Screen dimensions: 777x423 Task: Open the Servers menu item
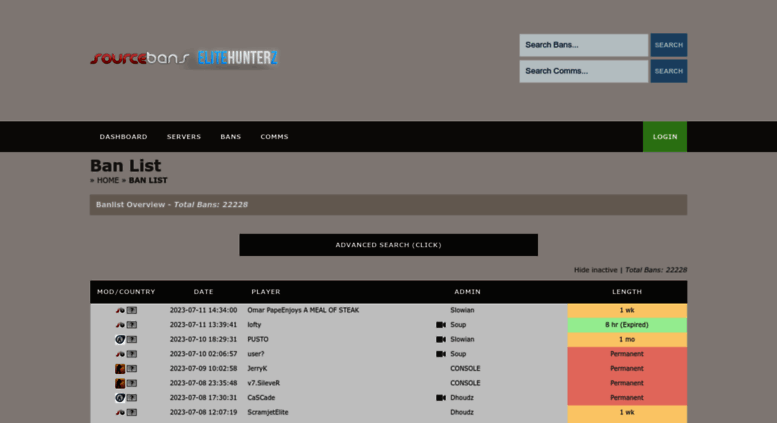[184, 137]
